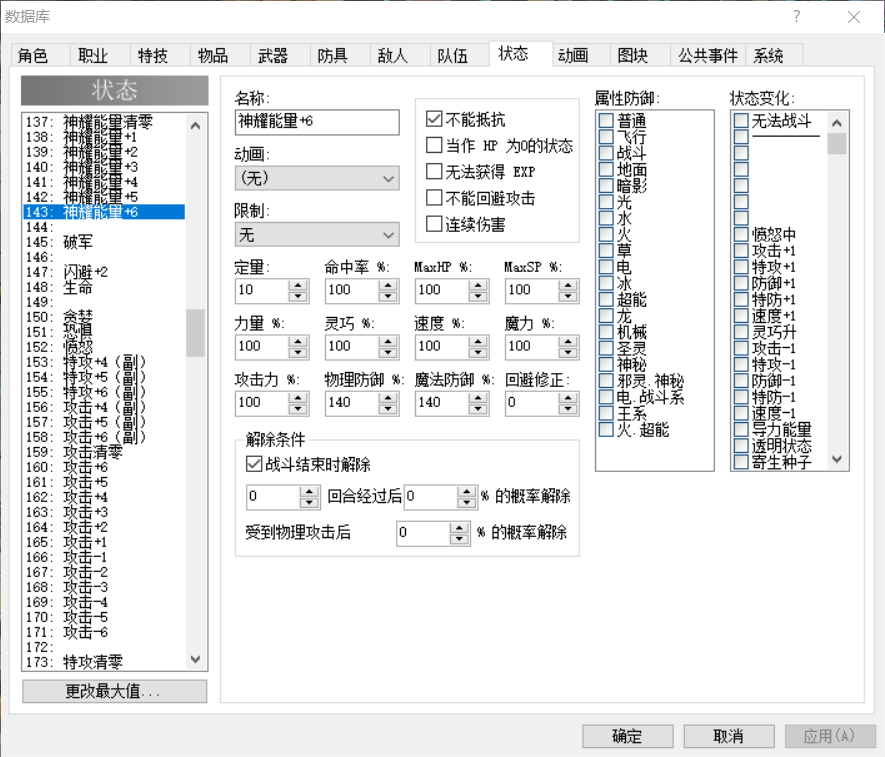This screenshot has width=885, height=757.
Task: Check the 不能回避攻击 option
Action: click(x=434, y=198)
